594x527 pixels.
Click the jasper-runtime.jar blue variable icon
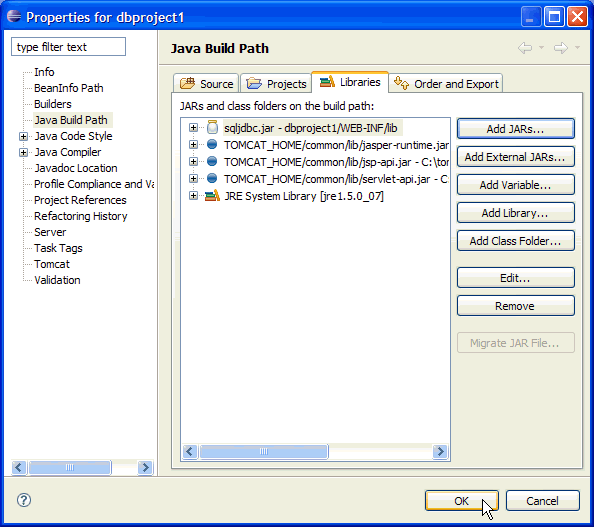tap(212, 144)
